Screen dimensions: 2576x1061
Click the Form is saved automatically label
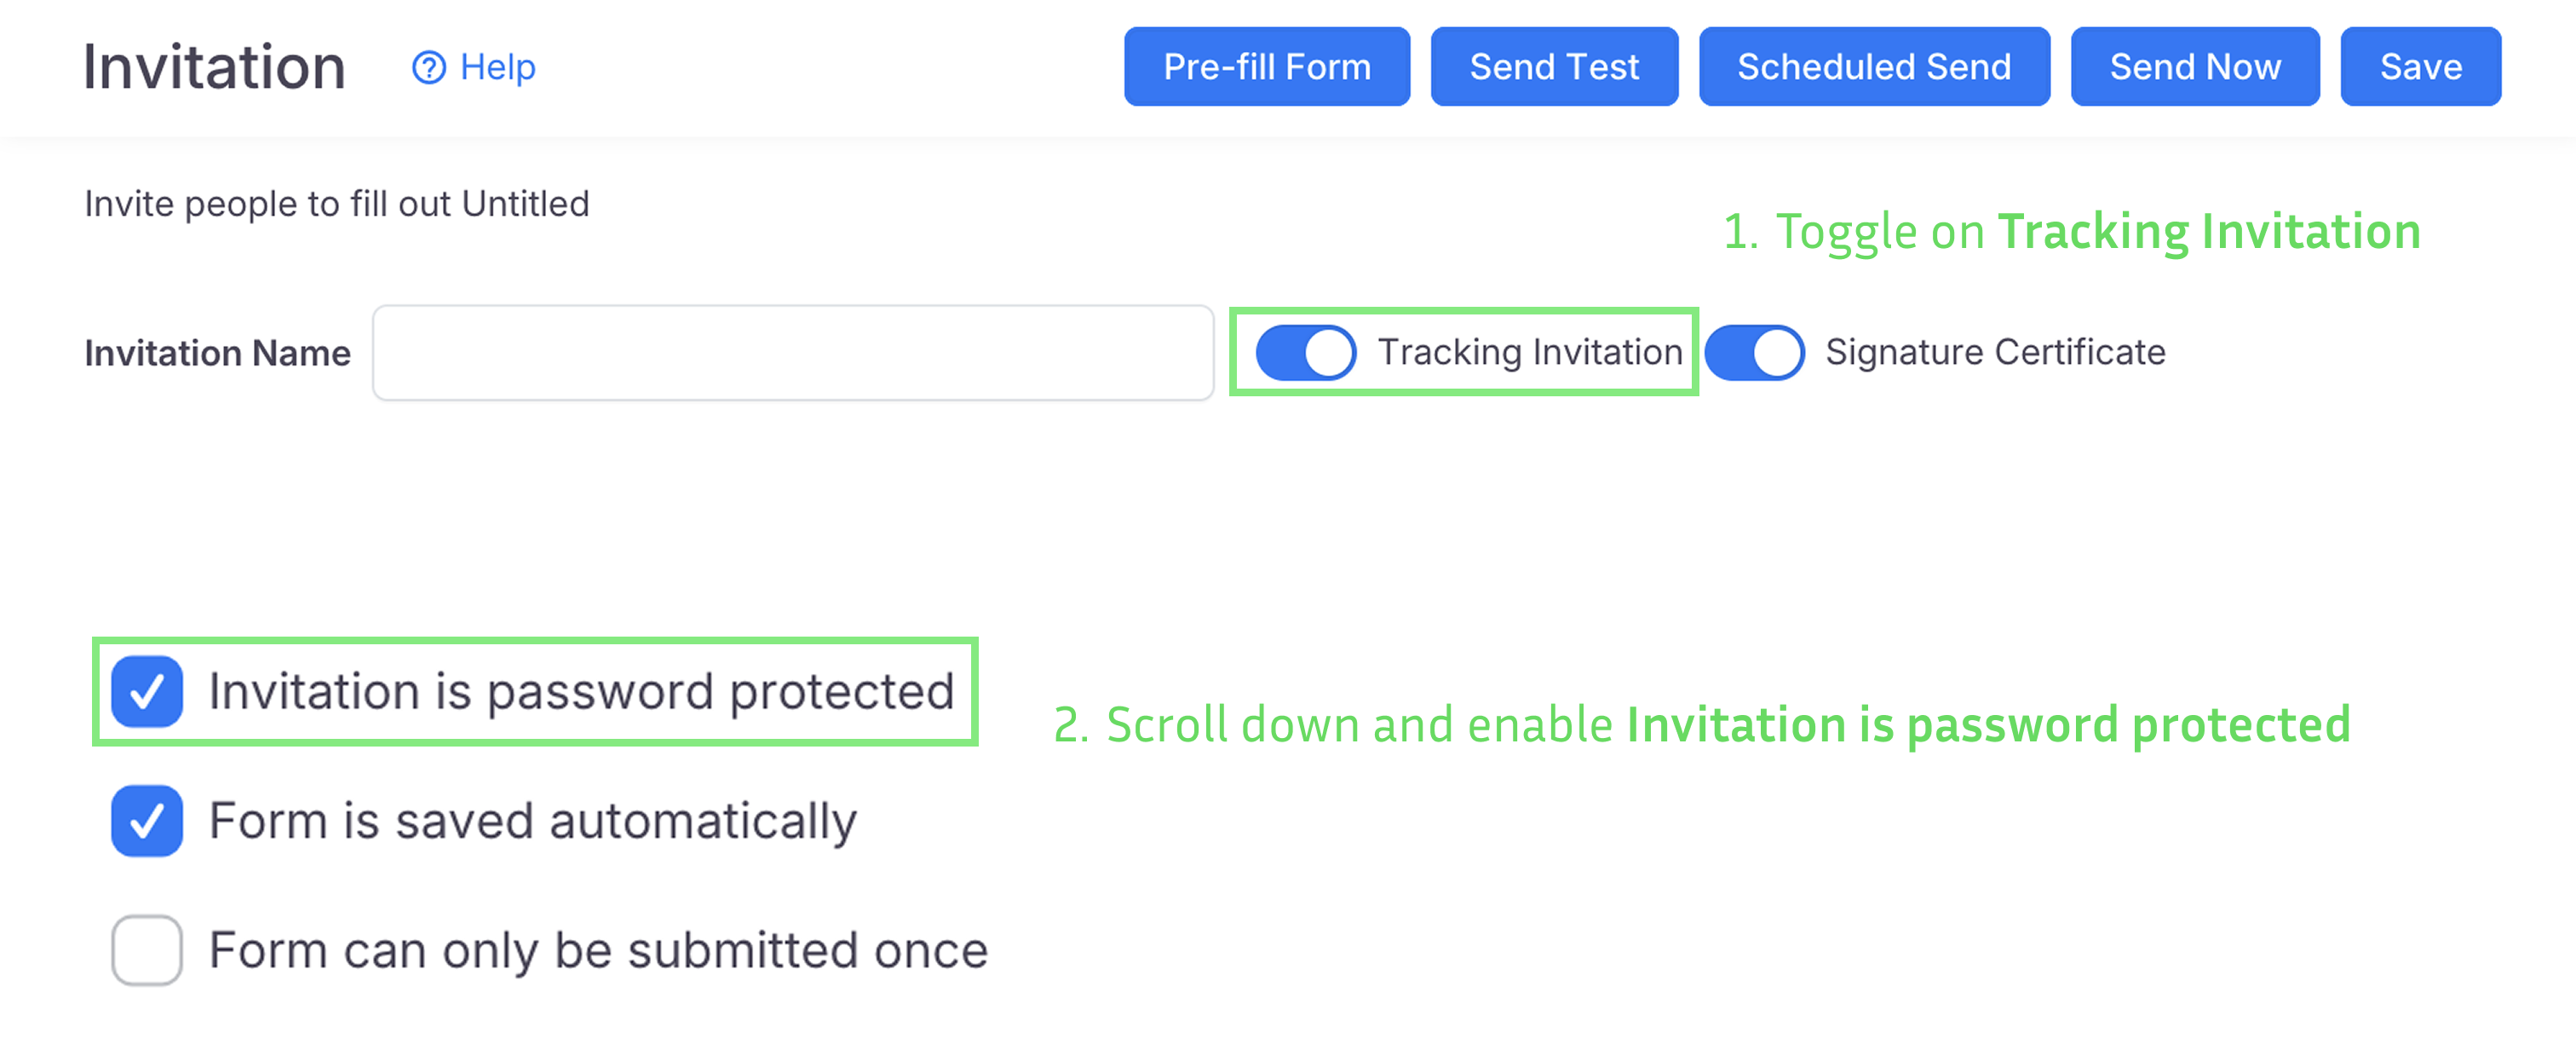pyautogui.click(x=533, y=821)
